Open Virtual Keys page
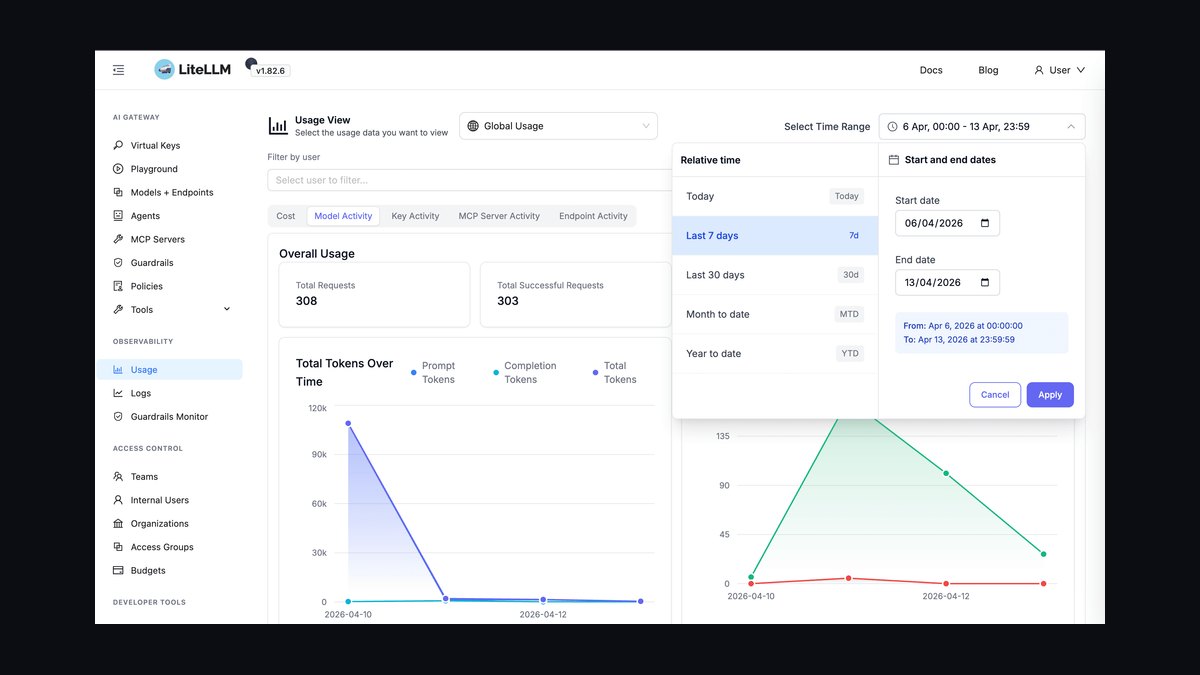 coord(170,146)
